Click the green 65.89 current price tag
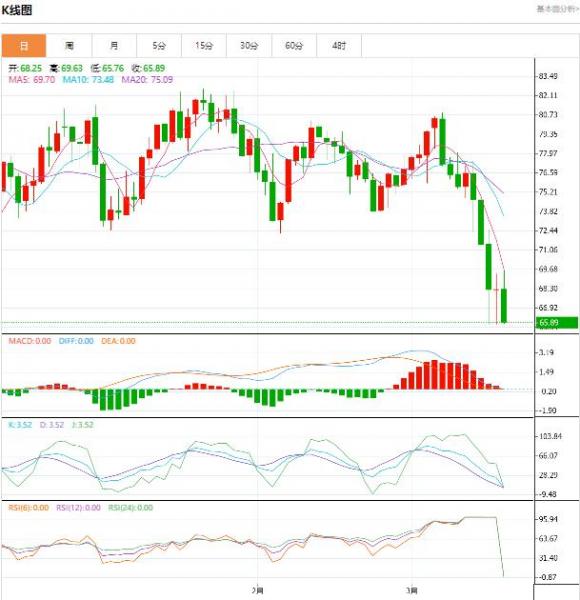 (557, 323)
